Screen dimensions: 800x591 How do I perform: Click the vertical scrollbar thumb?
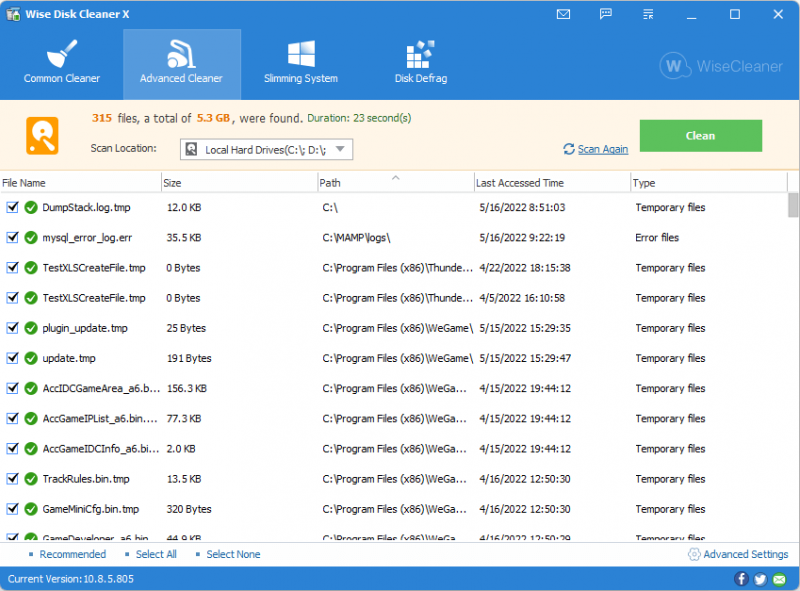point(793,205)
